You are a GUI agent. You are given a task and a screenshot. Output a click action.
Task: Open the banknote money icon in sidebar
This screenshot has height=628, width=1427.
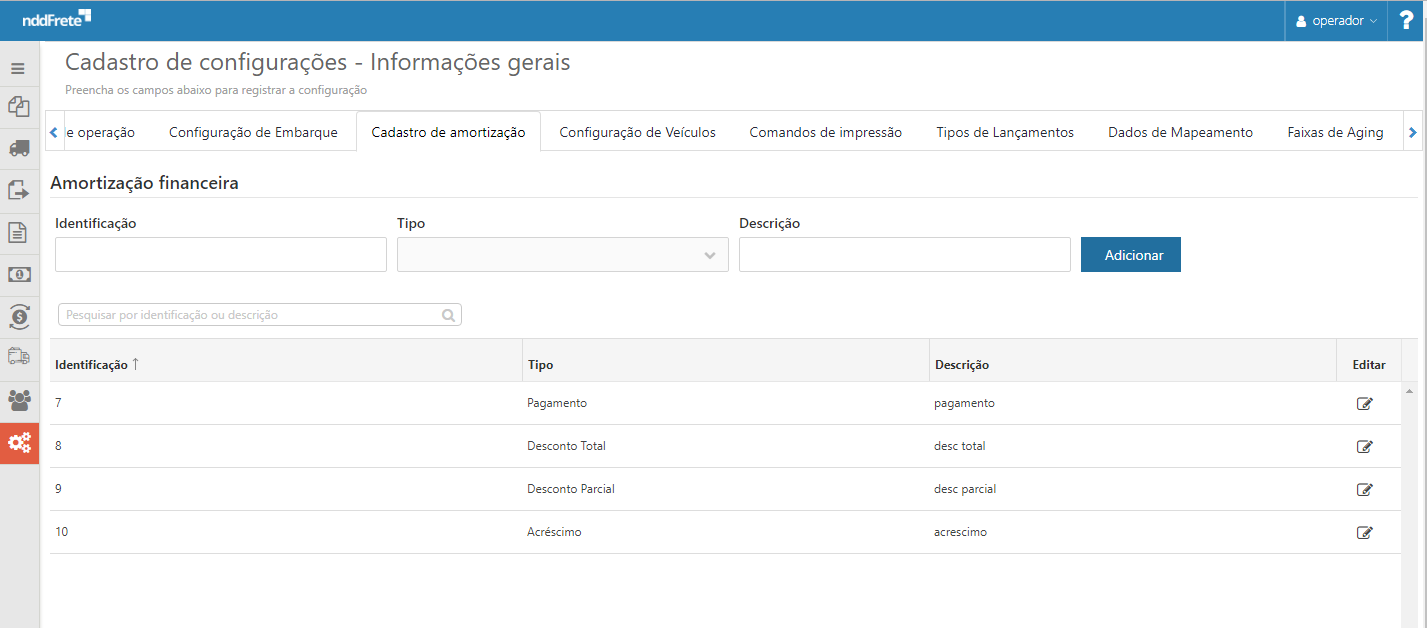click(x=18, y=274)
